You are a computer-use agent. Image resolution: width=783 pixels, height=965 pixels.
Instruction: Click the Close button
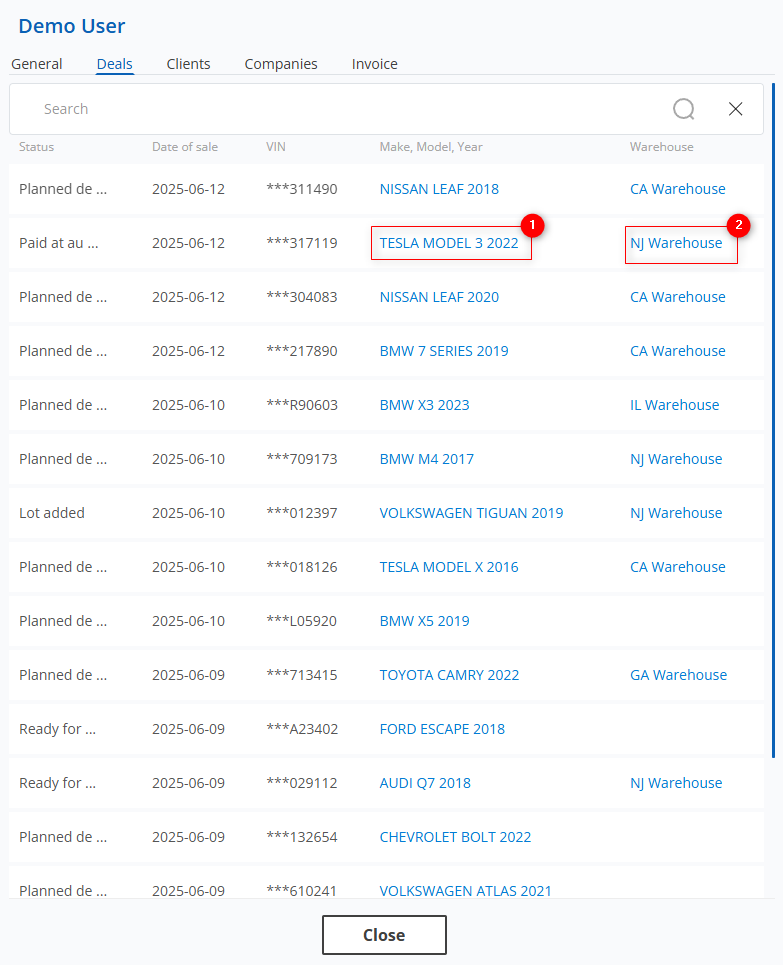pos(384,935)
